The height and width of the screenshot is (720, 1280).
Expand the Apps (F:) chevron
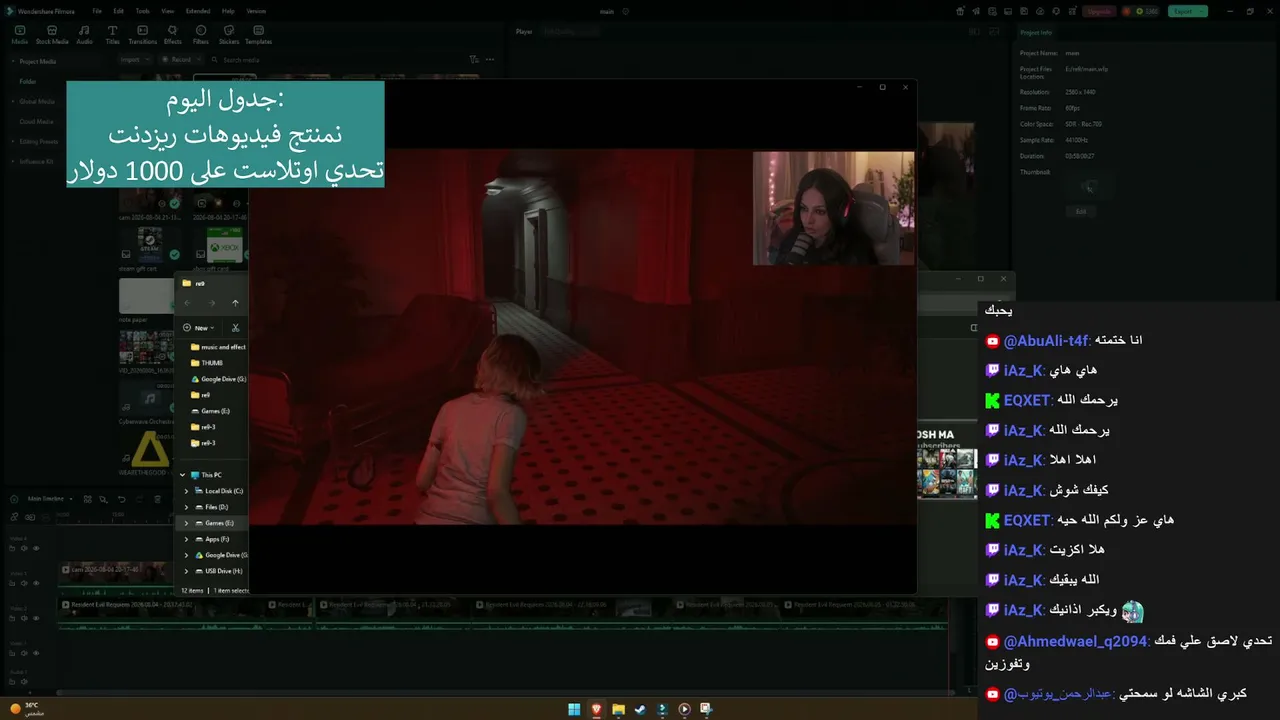[x=186, y=539]
